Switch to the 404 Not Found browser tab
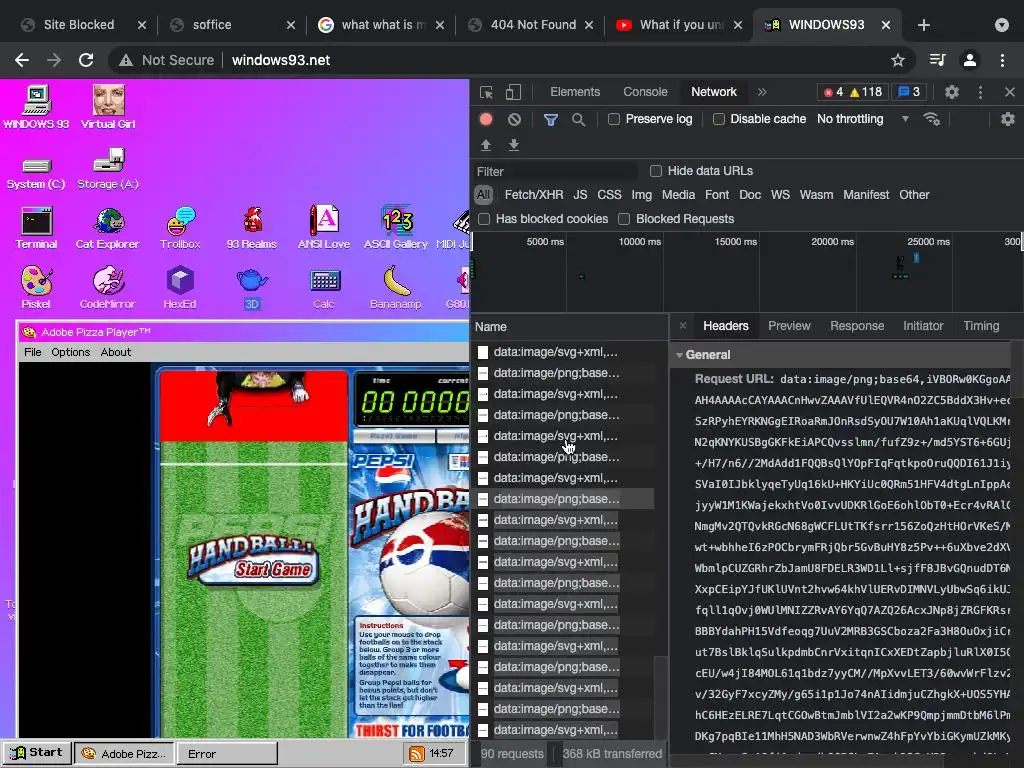Image resolution: width=1024 pixels, height=768 pixels. click(x=532, y=25)
